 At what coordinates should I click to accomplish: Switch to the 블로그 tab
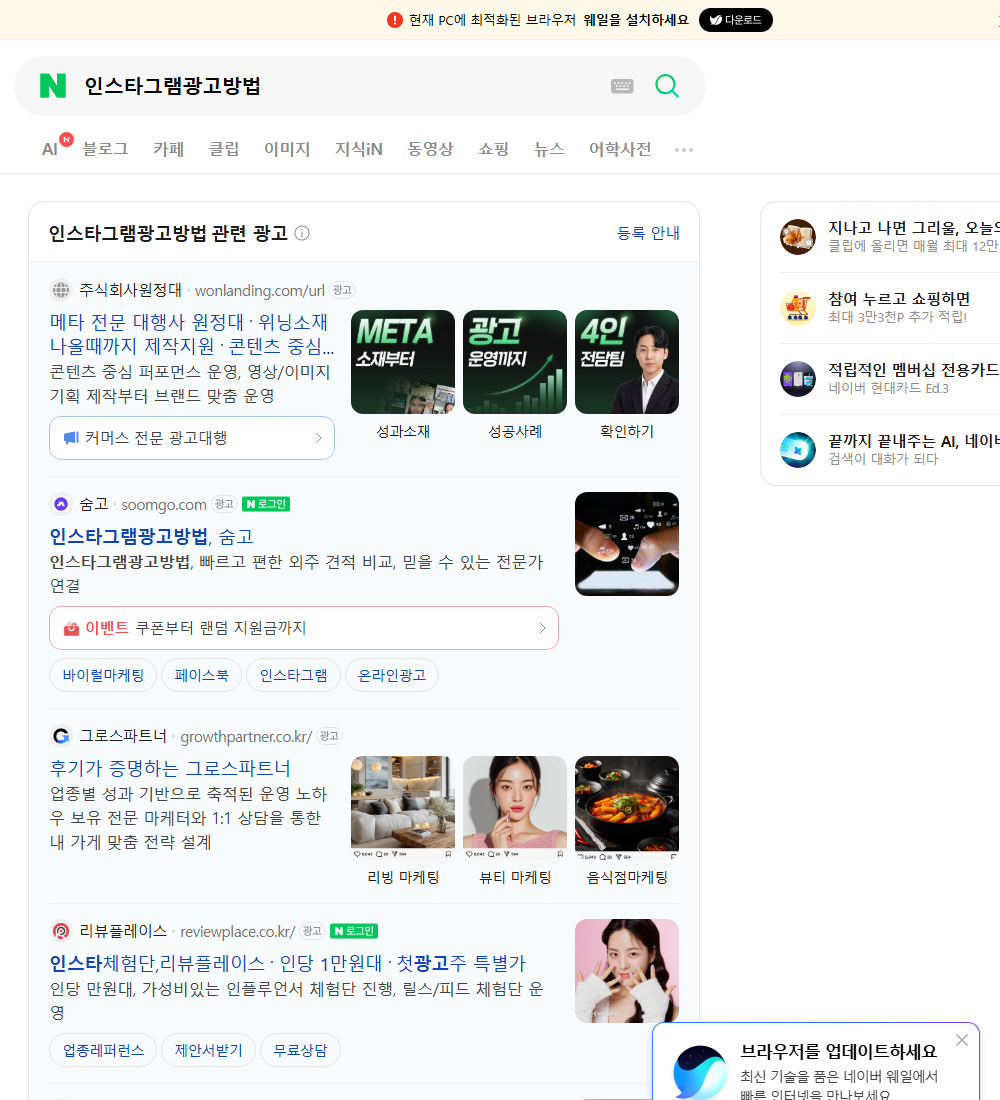105,149
